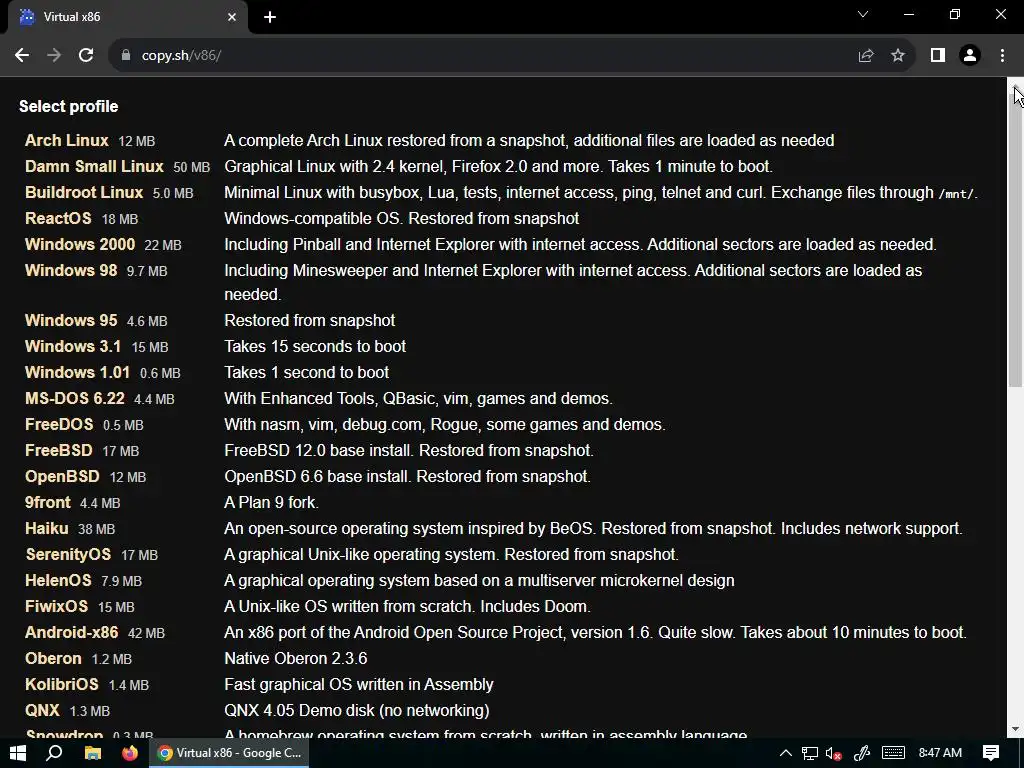Click the 'Select profile' heading
Image resolution: width=1024 pixels, height=768 pixels.
(x=69, y=106)
